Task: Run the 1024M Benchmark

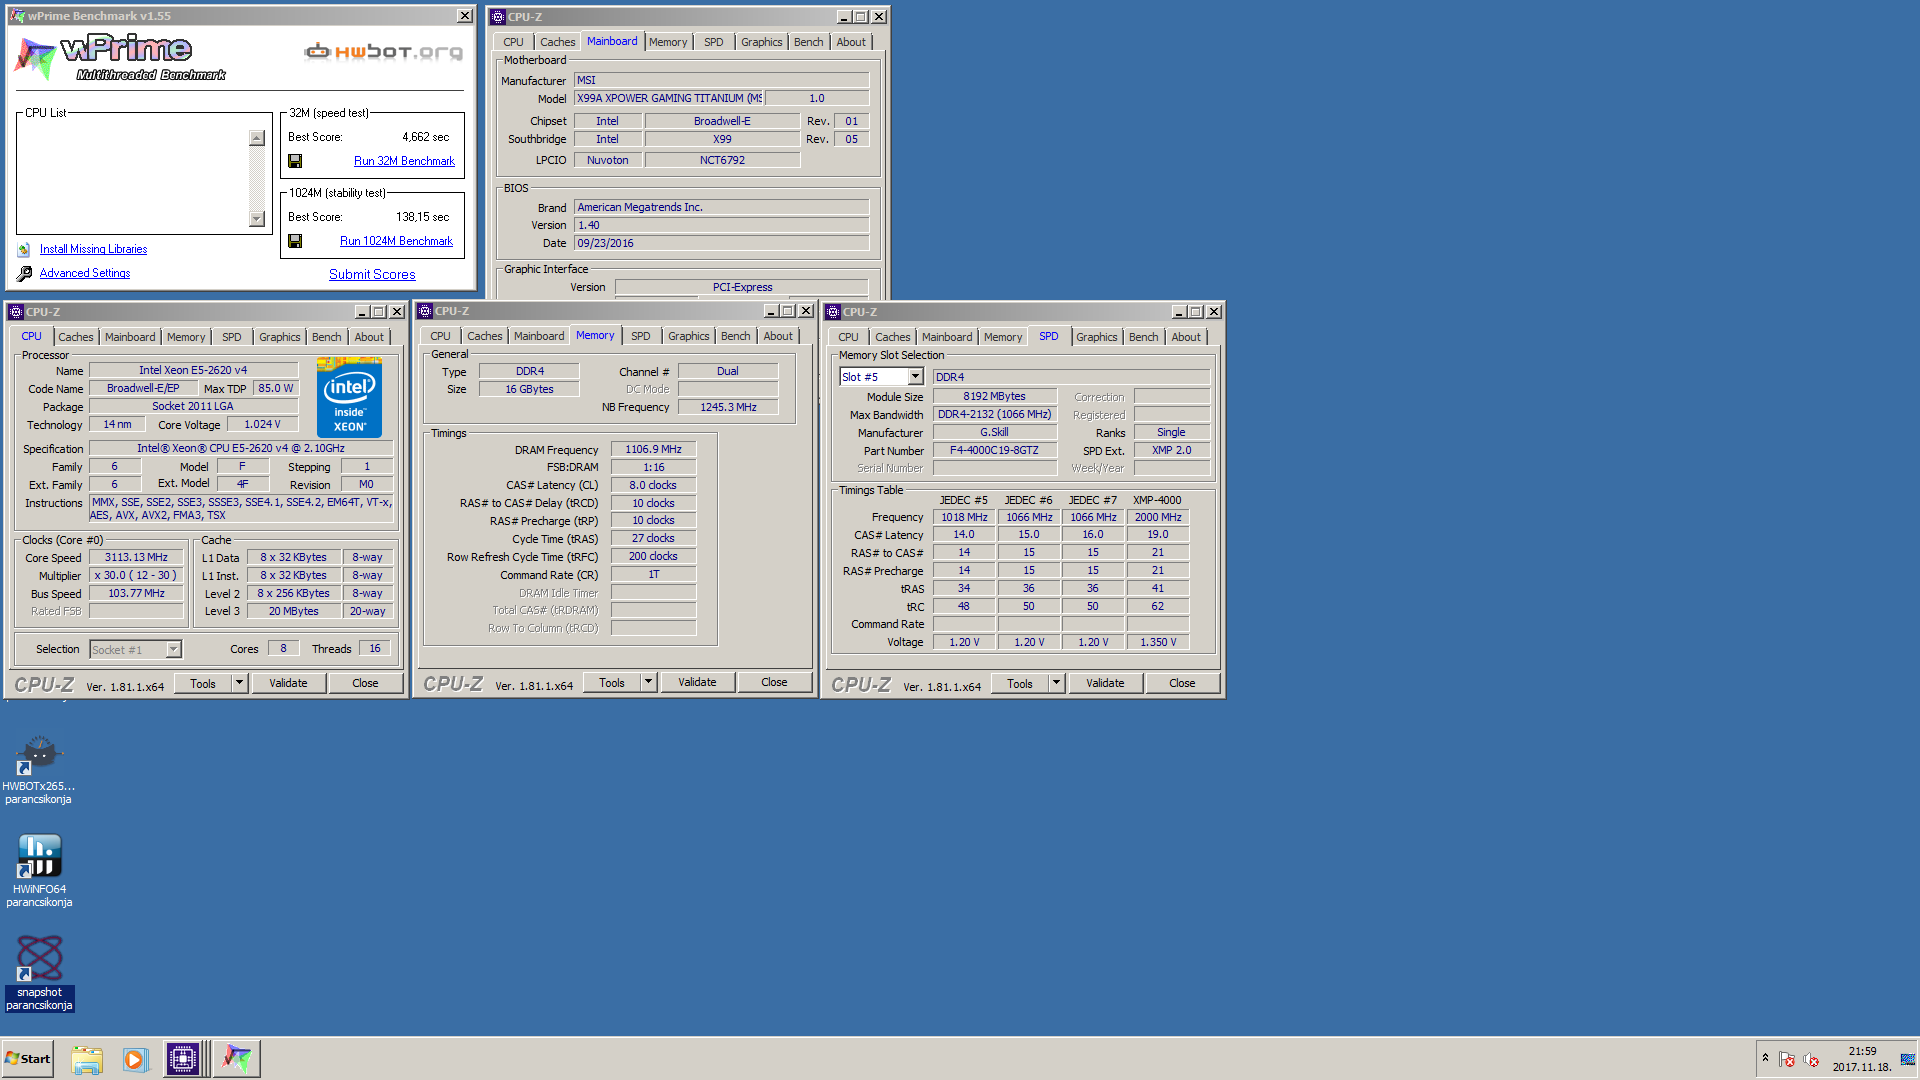Action: coord(396,241)
